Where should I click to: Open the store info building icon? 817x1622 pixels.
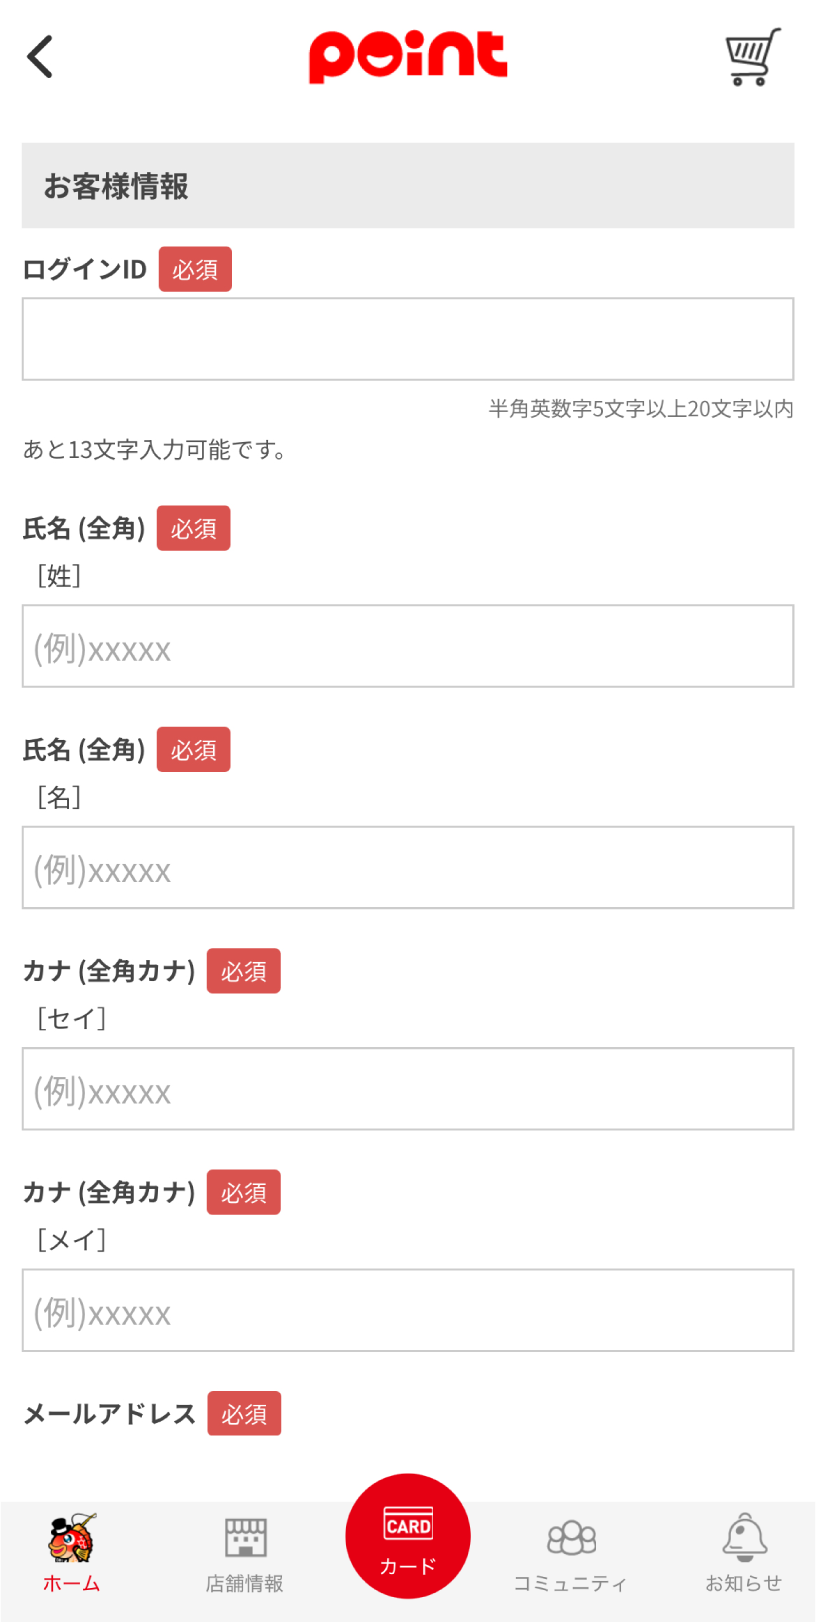pos(245,1538)
